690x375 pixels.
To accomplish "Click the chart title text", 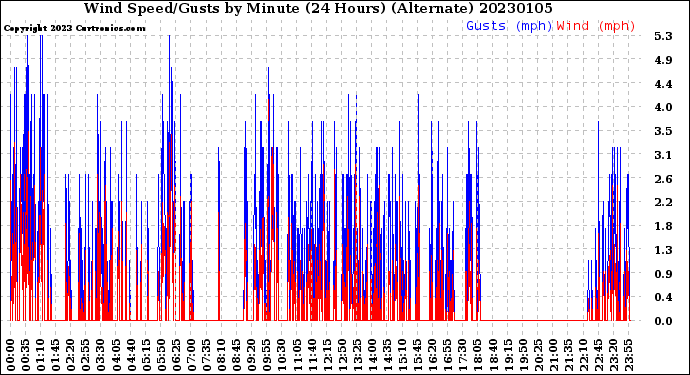I will pos(318,8).
